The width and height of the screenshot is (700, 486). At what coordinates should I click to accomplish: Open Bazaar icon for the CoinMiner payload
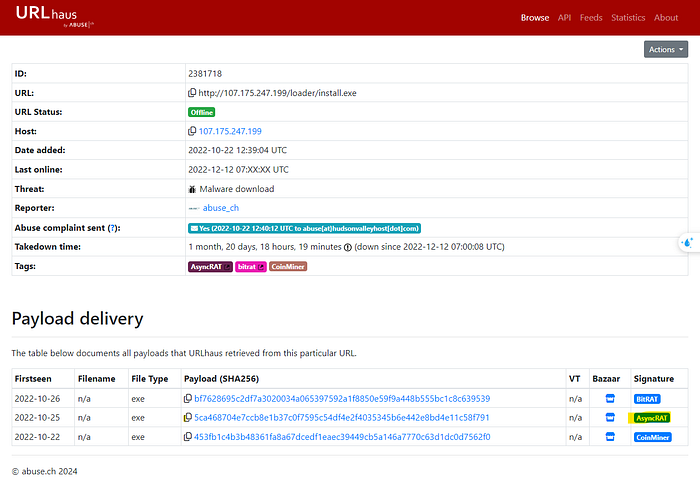click(610, 437)
